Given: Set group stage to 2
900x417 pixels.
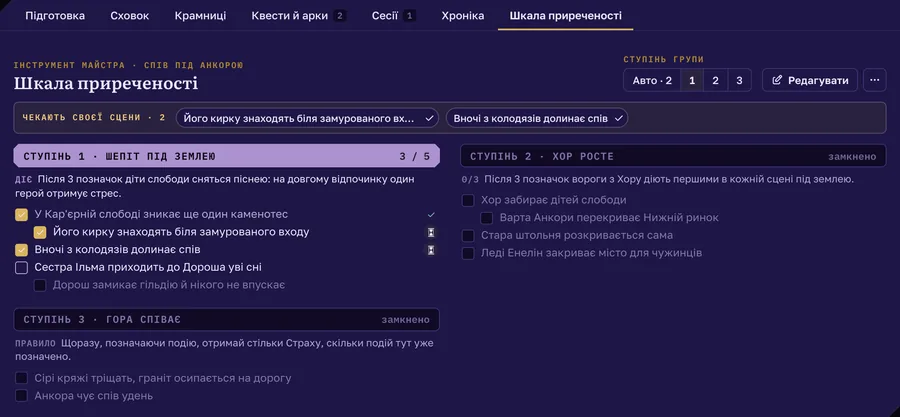Looking at the screenshot, I should (715, 80).
